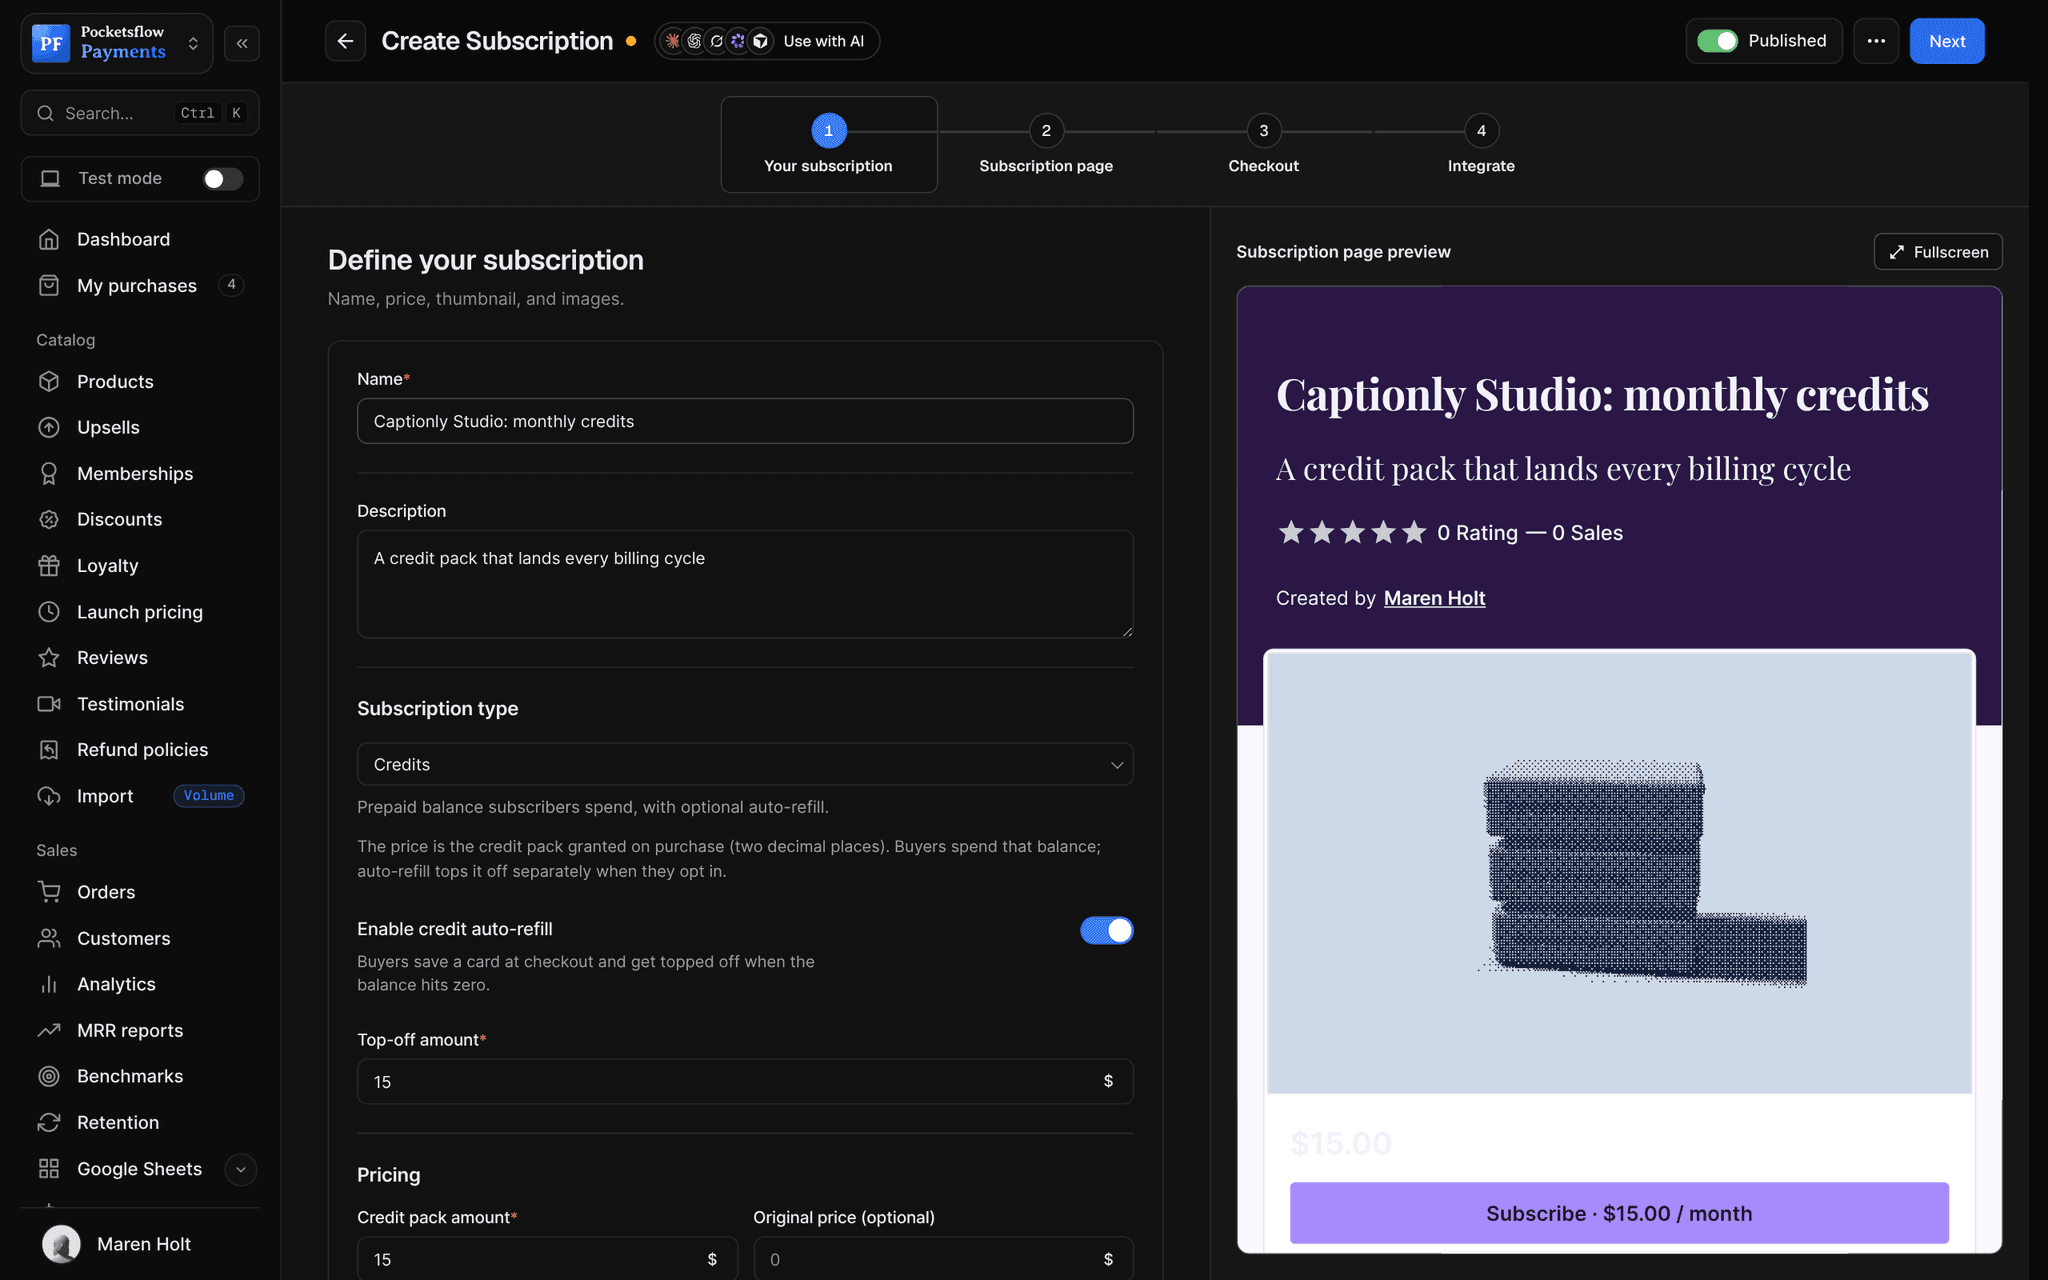Screen dimensions: 2048x1280
Task: Focus the Search box in sidebar
Action: (140, 113)
